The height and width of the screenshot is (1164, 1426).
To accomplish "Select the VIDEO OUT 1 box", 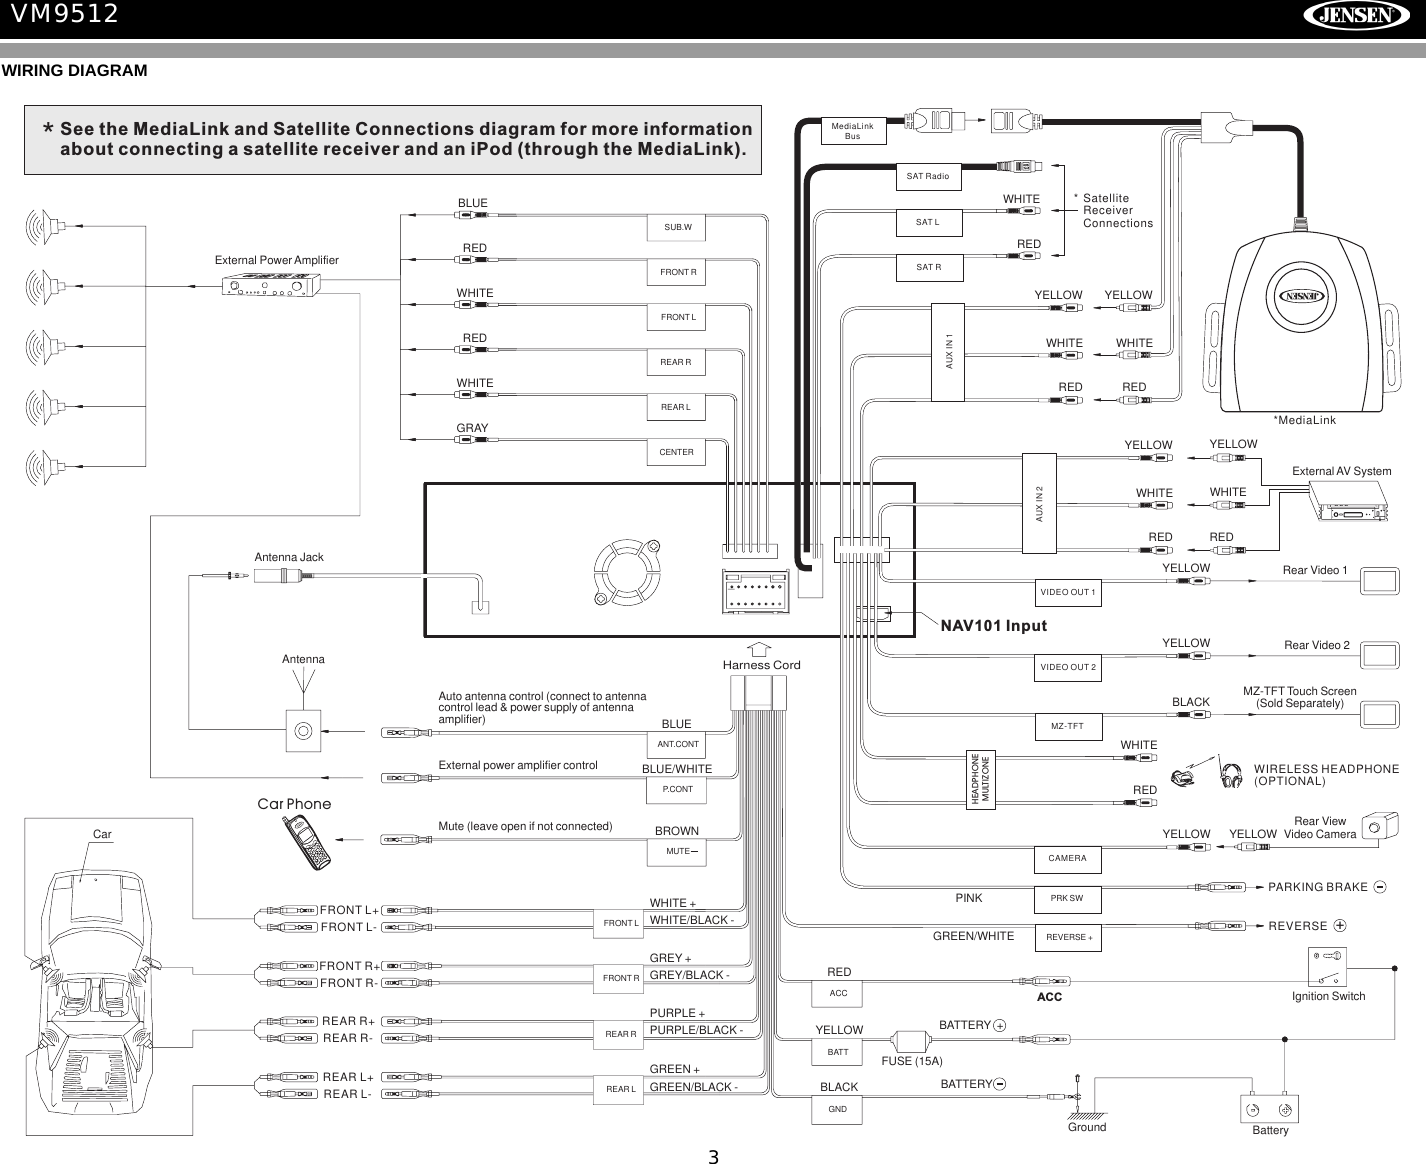I will 1067,593.
